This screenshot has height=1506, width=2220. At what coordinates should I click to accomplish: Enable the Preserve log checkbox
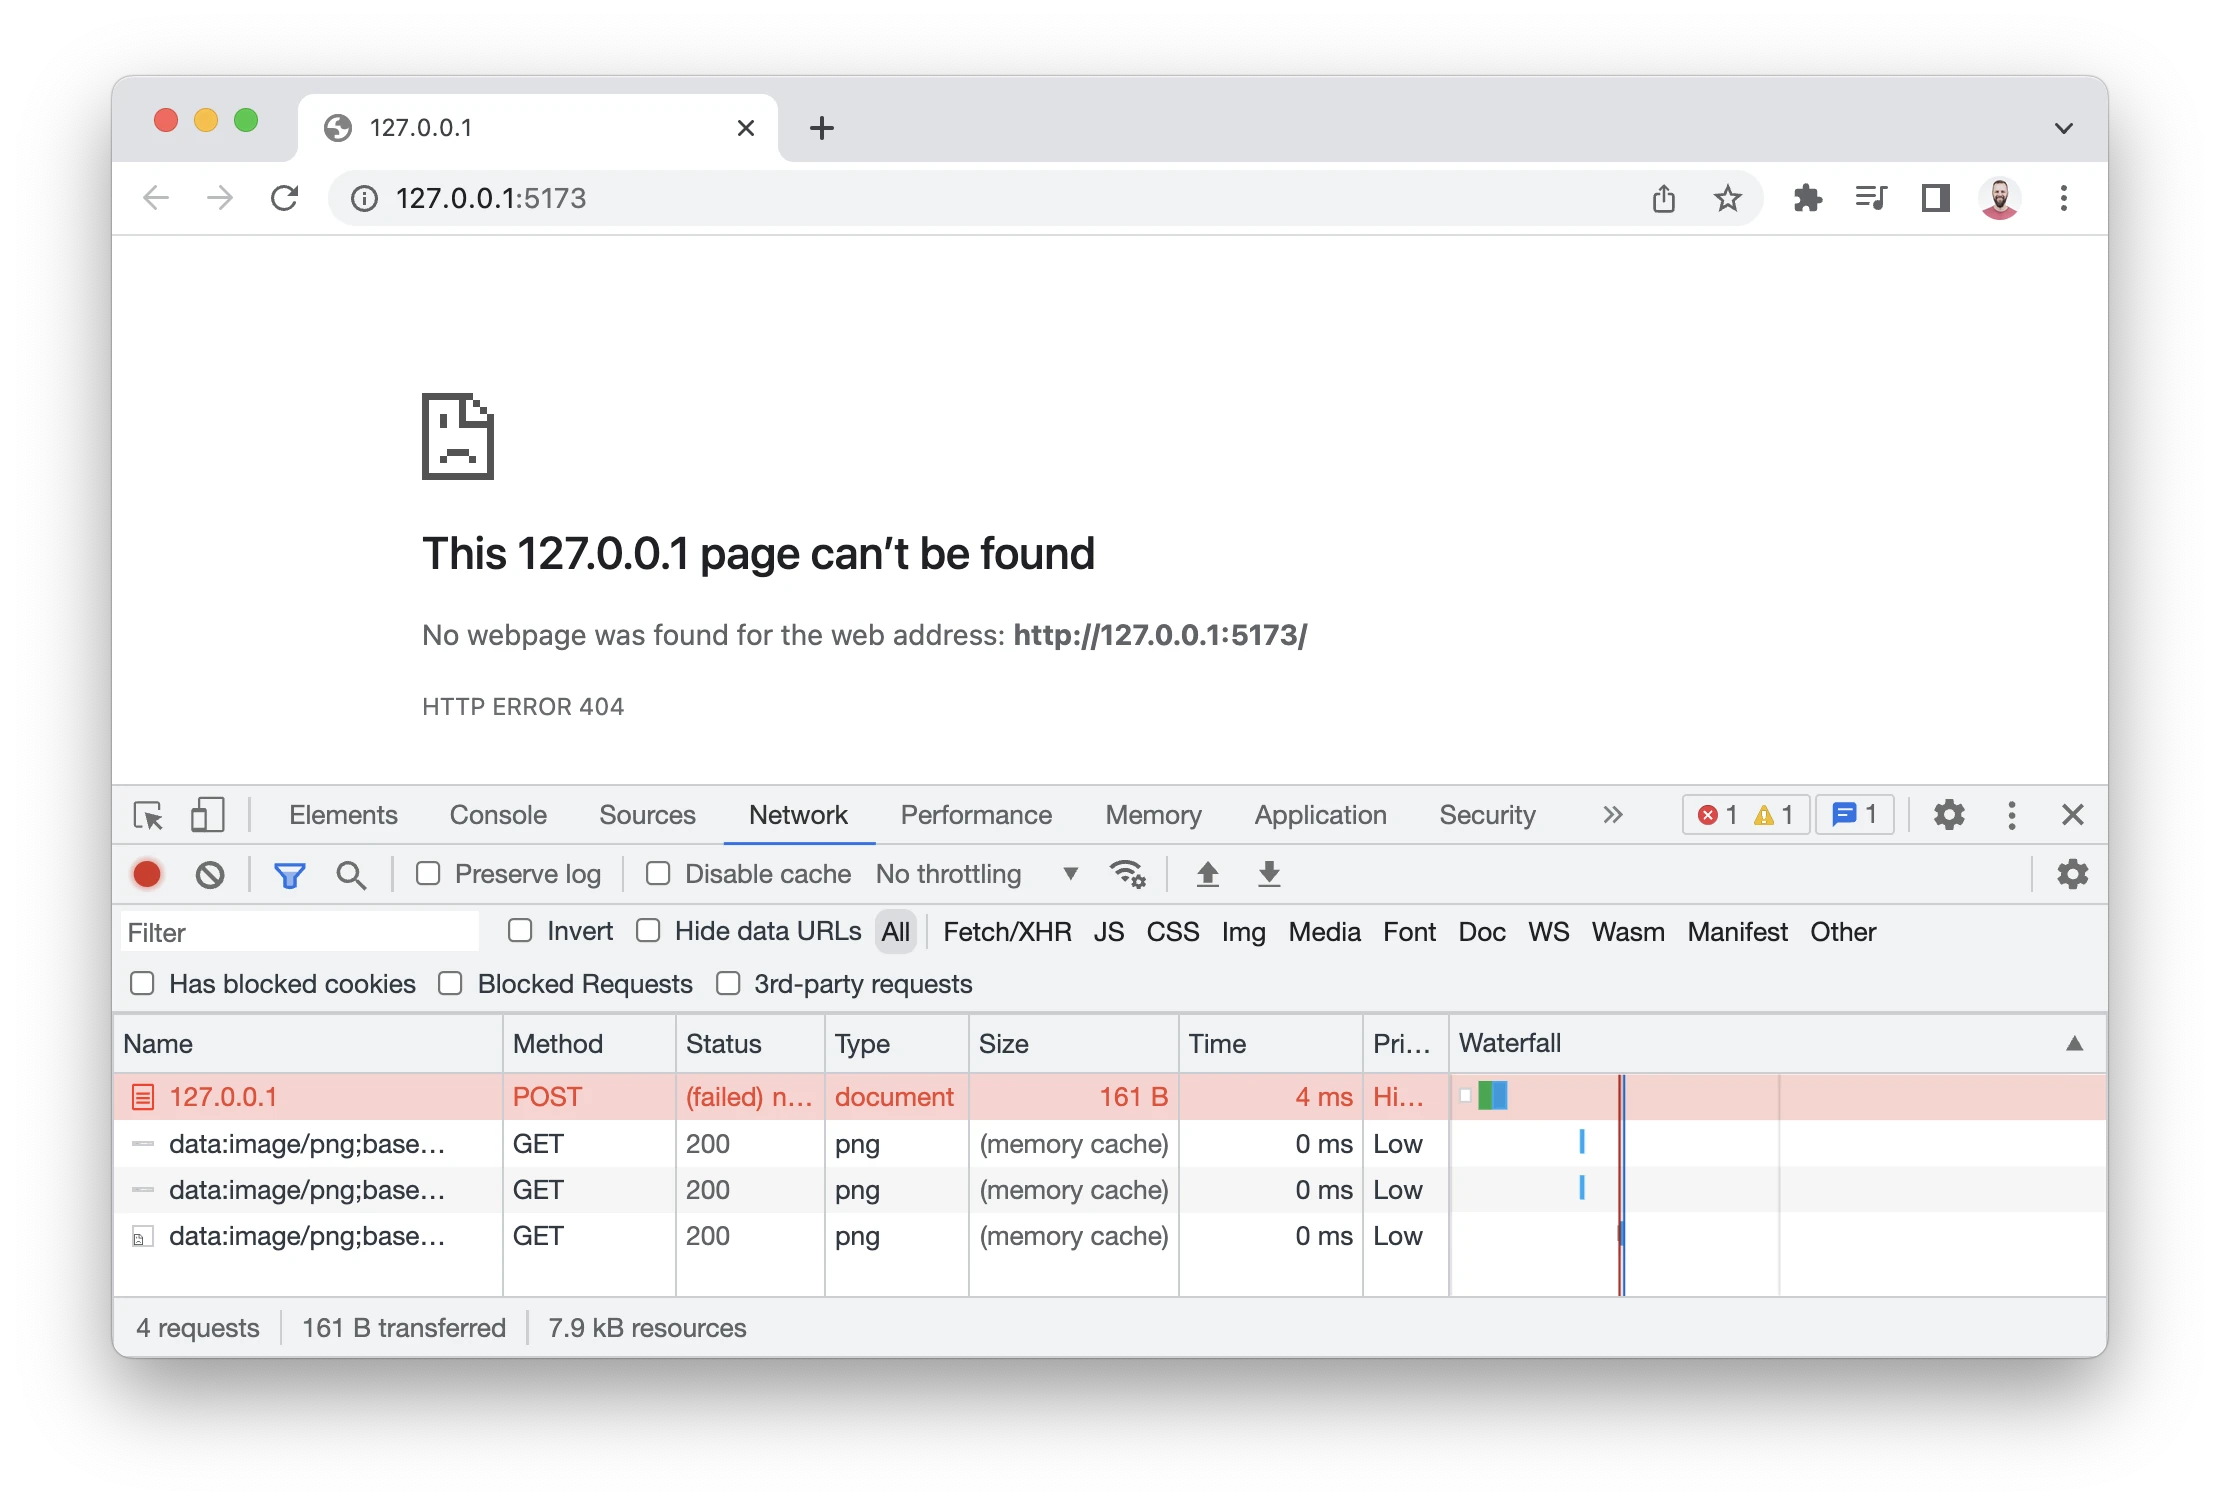(x=429, y=874)
